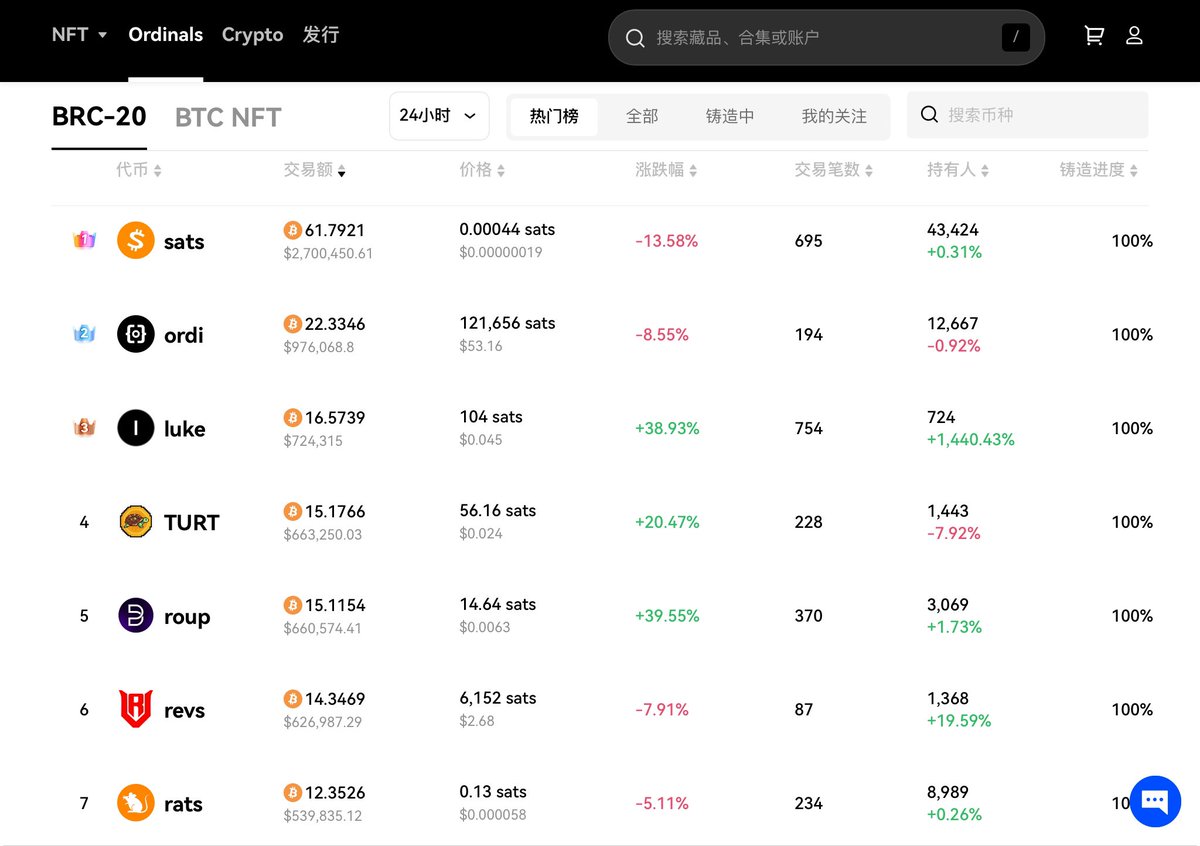Open the revs token name link

pos(184,711)
